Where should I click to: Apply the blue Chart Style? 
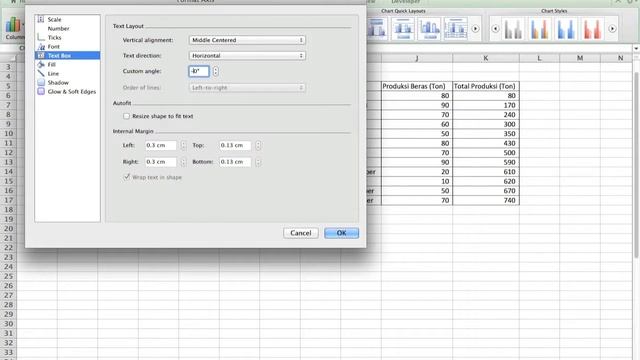(566, 29)
